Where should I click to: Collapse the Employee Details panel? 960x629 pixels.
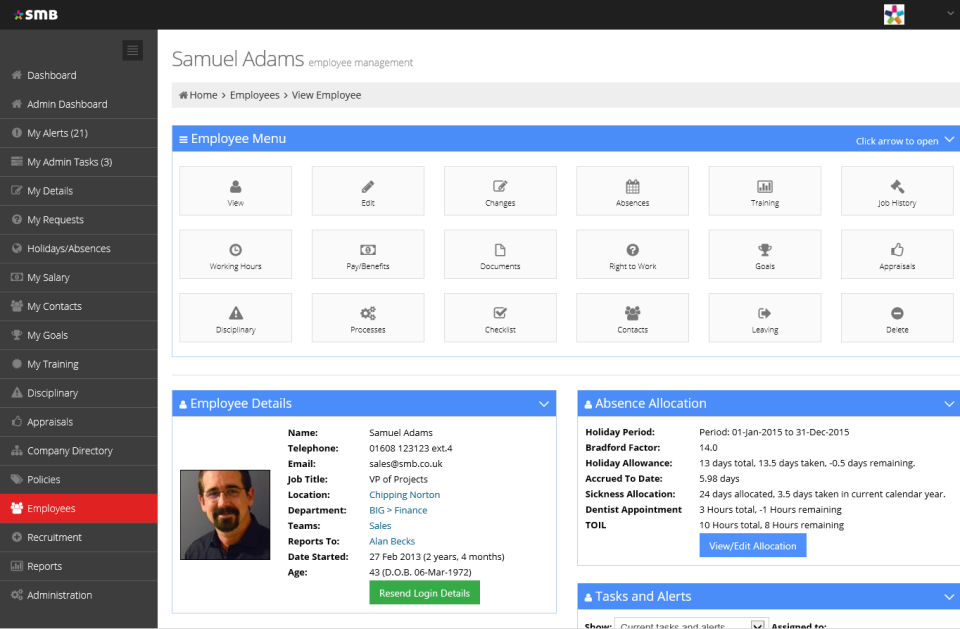coord(544,403)
